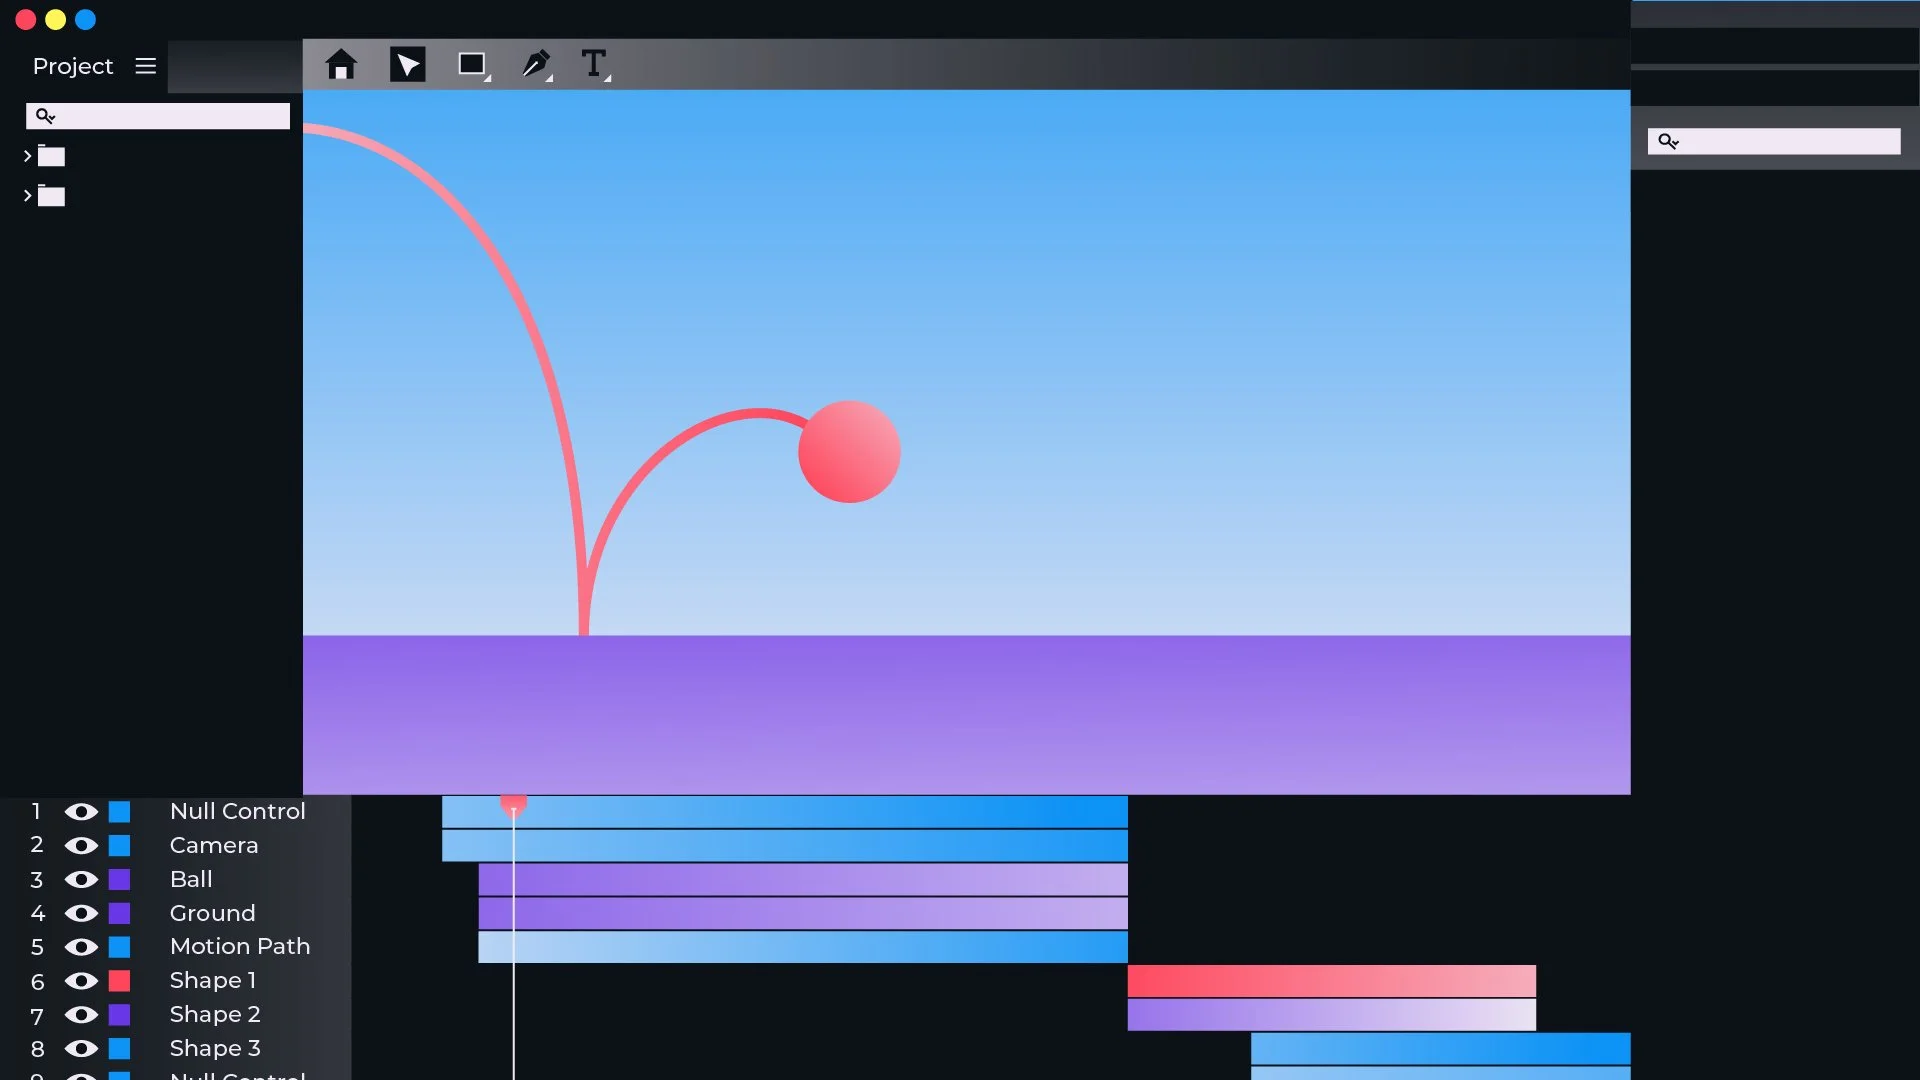
Task: Expand the first project folder
Action: (x=28, y=156)
